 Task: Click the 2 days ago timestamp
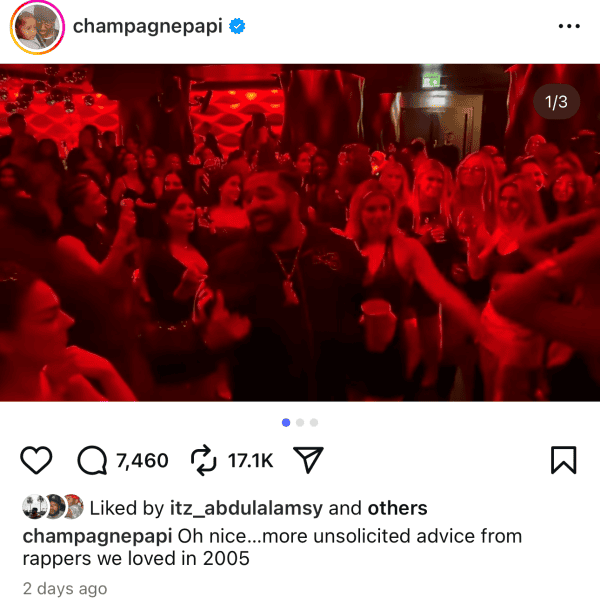[65, 588]
